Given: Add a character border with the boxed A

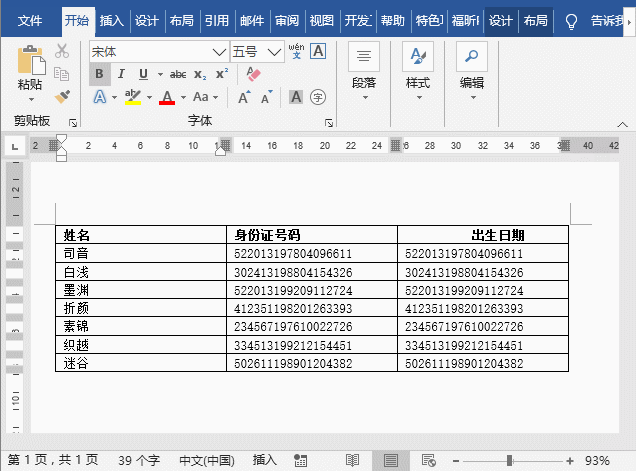Looking at the screenshot, I should coord(318,52).
